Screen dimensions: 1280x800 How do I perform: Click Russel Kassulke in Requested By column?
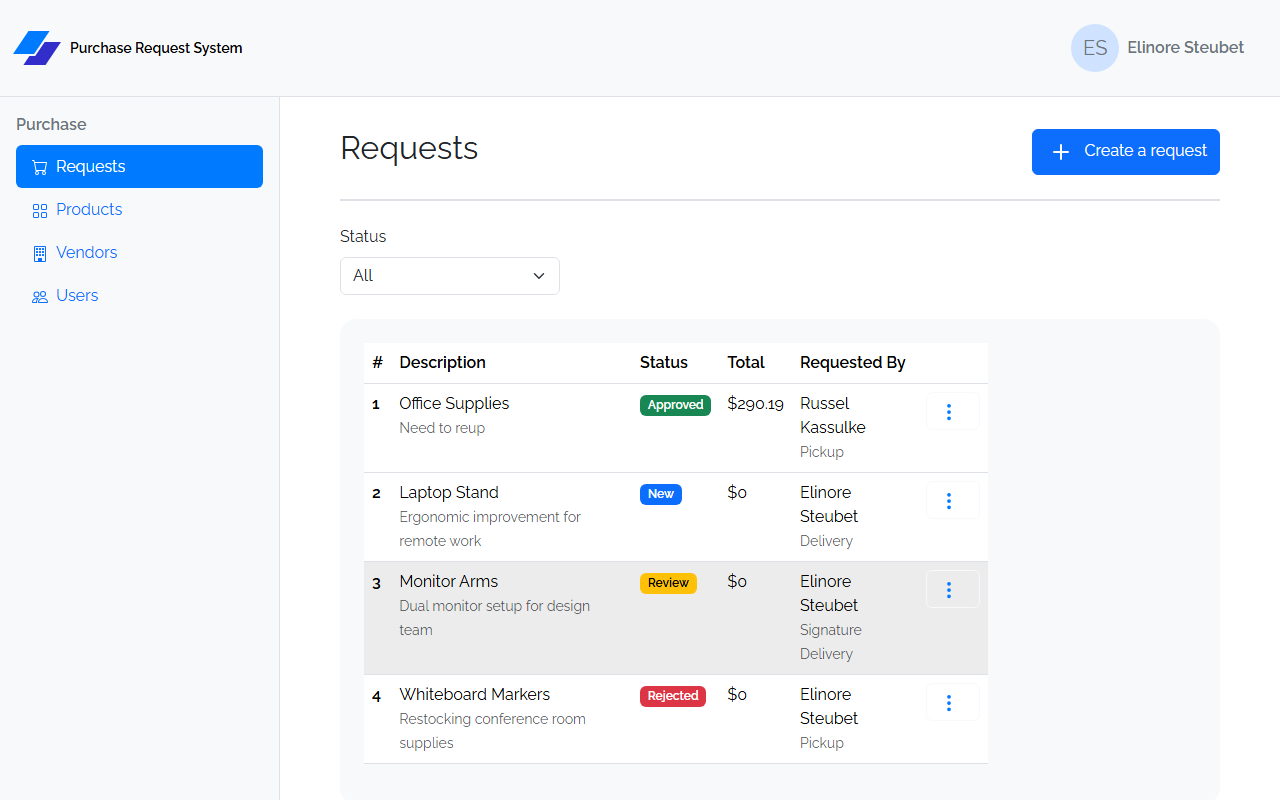[x=833, y=415]
